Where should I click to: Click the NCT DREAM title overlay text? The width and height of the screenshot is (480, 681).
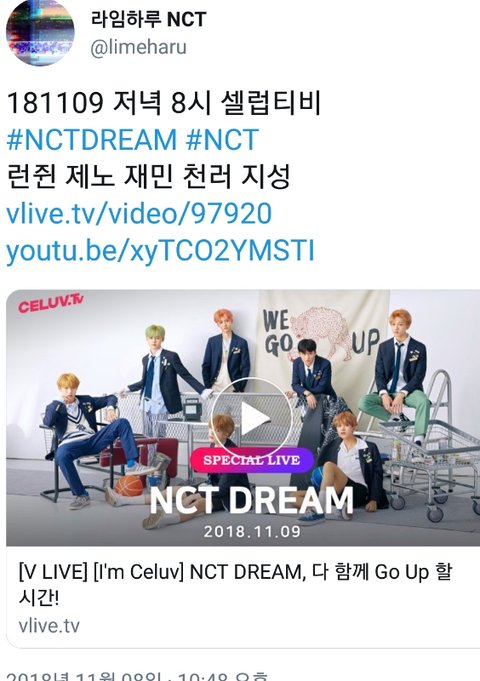tap(252, 501)
